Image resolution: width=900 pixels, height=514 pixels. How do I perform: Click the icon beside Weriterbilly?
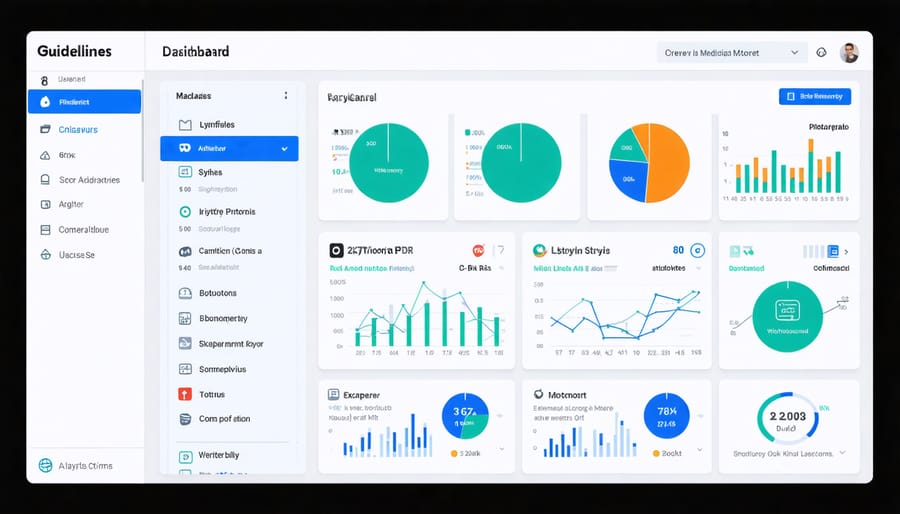[185, 457]
